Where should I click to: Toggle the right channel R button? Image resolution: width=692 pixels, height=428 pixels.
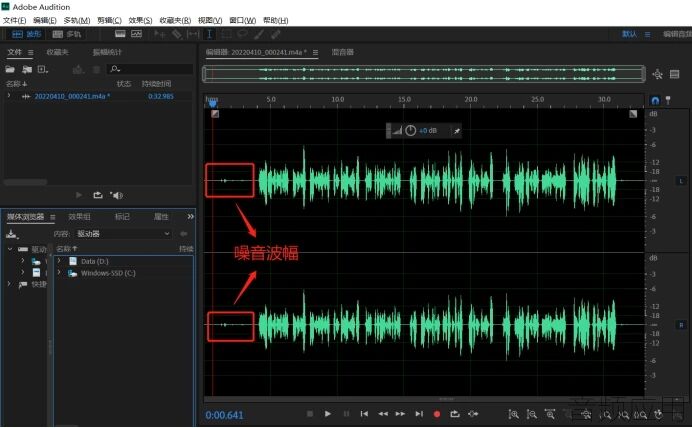pyautogui.click(x=681, y=325)
